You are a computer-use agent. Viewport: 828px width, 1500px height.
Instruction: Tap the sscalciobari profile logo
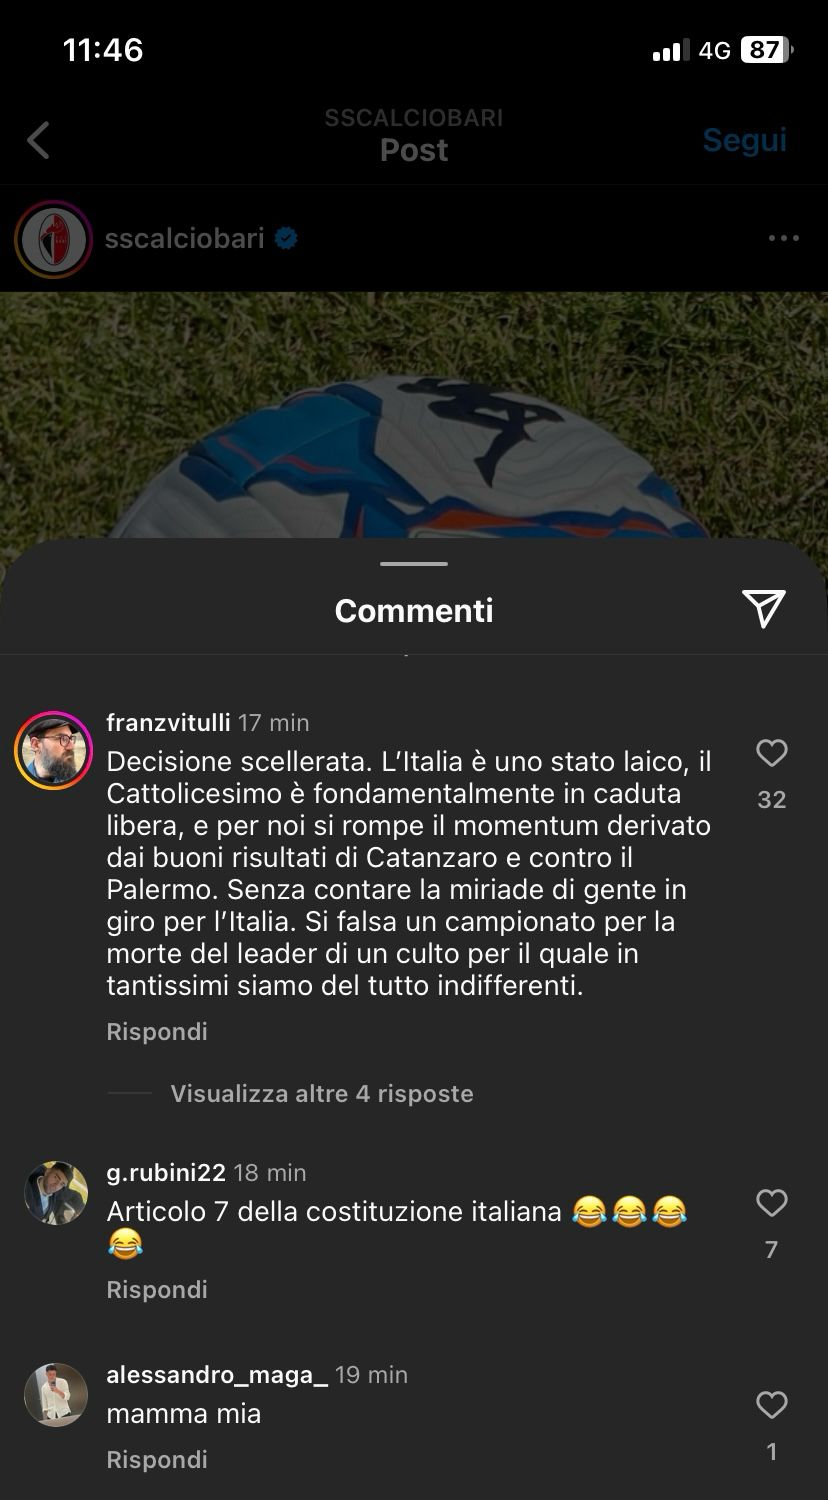[x=53, y=239]
